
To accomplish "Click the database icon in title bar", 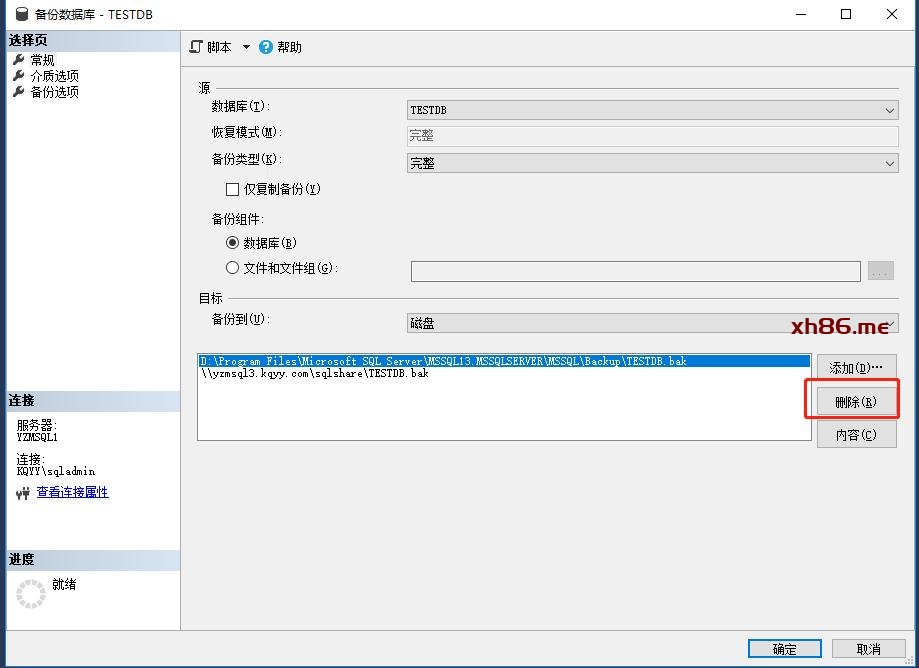I will coord(21,15).
